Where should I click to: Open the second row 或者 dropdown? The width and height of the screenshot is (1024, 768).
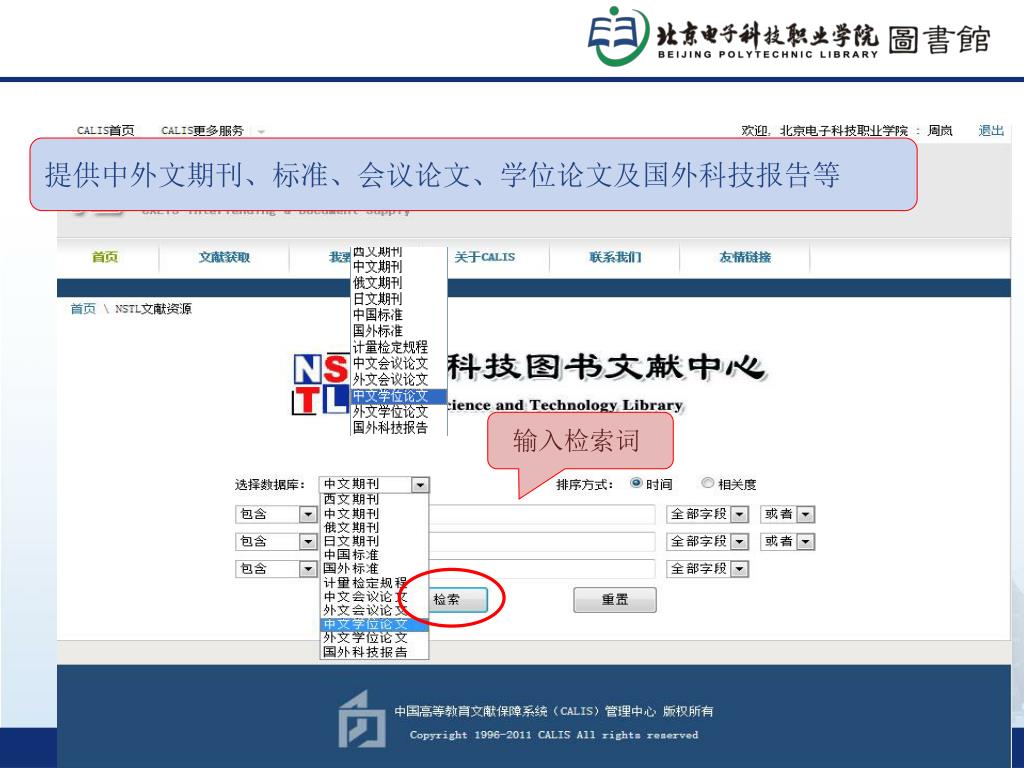click(788, 541)
